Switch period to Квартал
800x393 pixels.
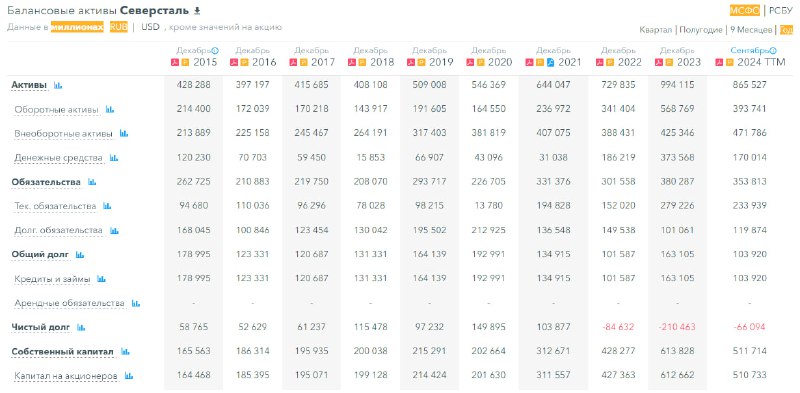coord(656,30)
